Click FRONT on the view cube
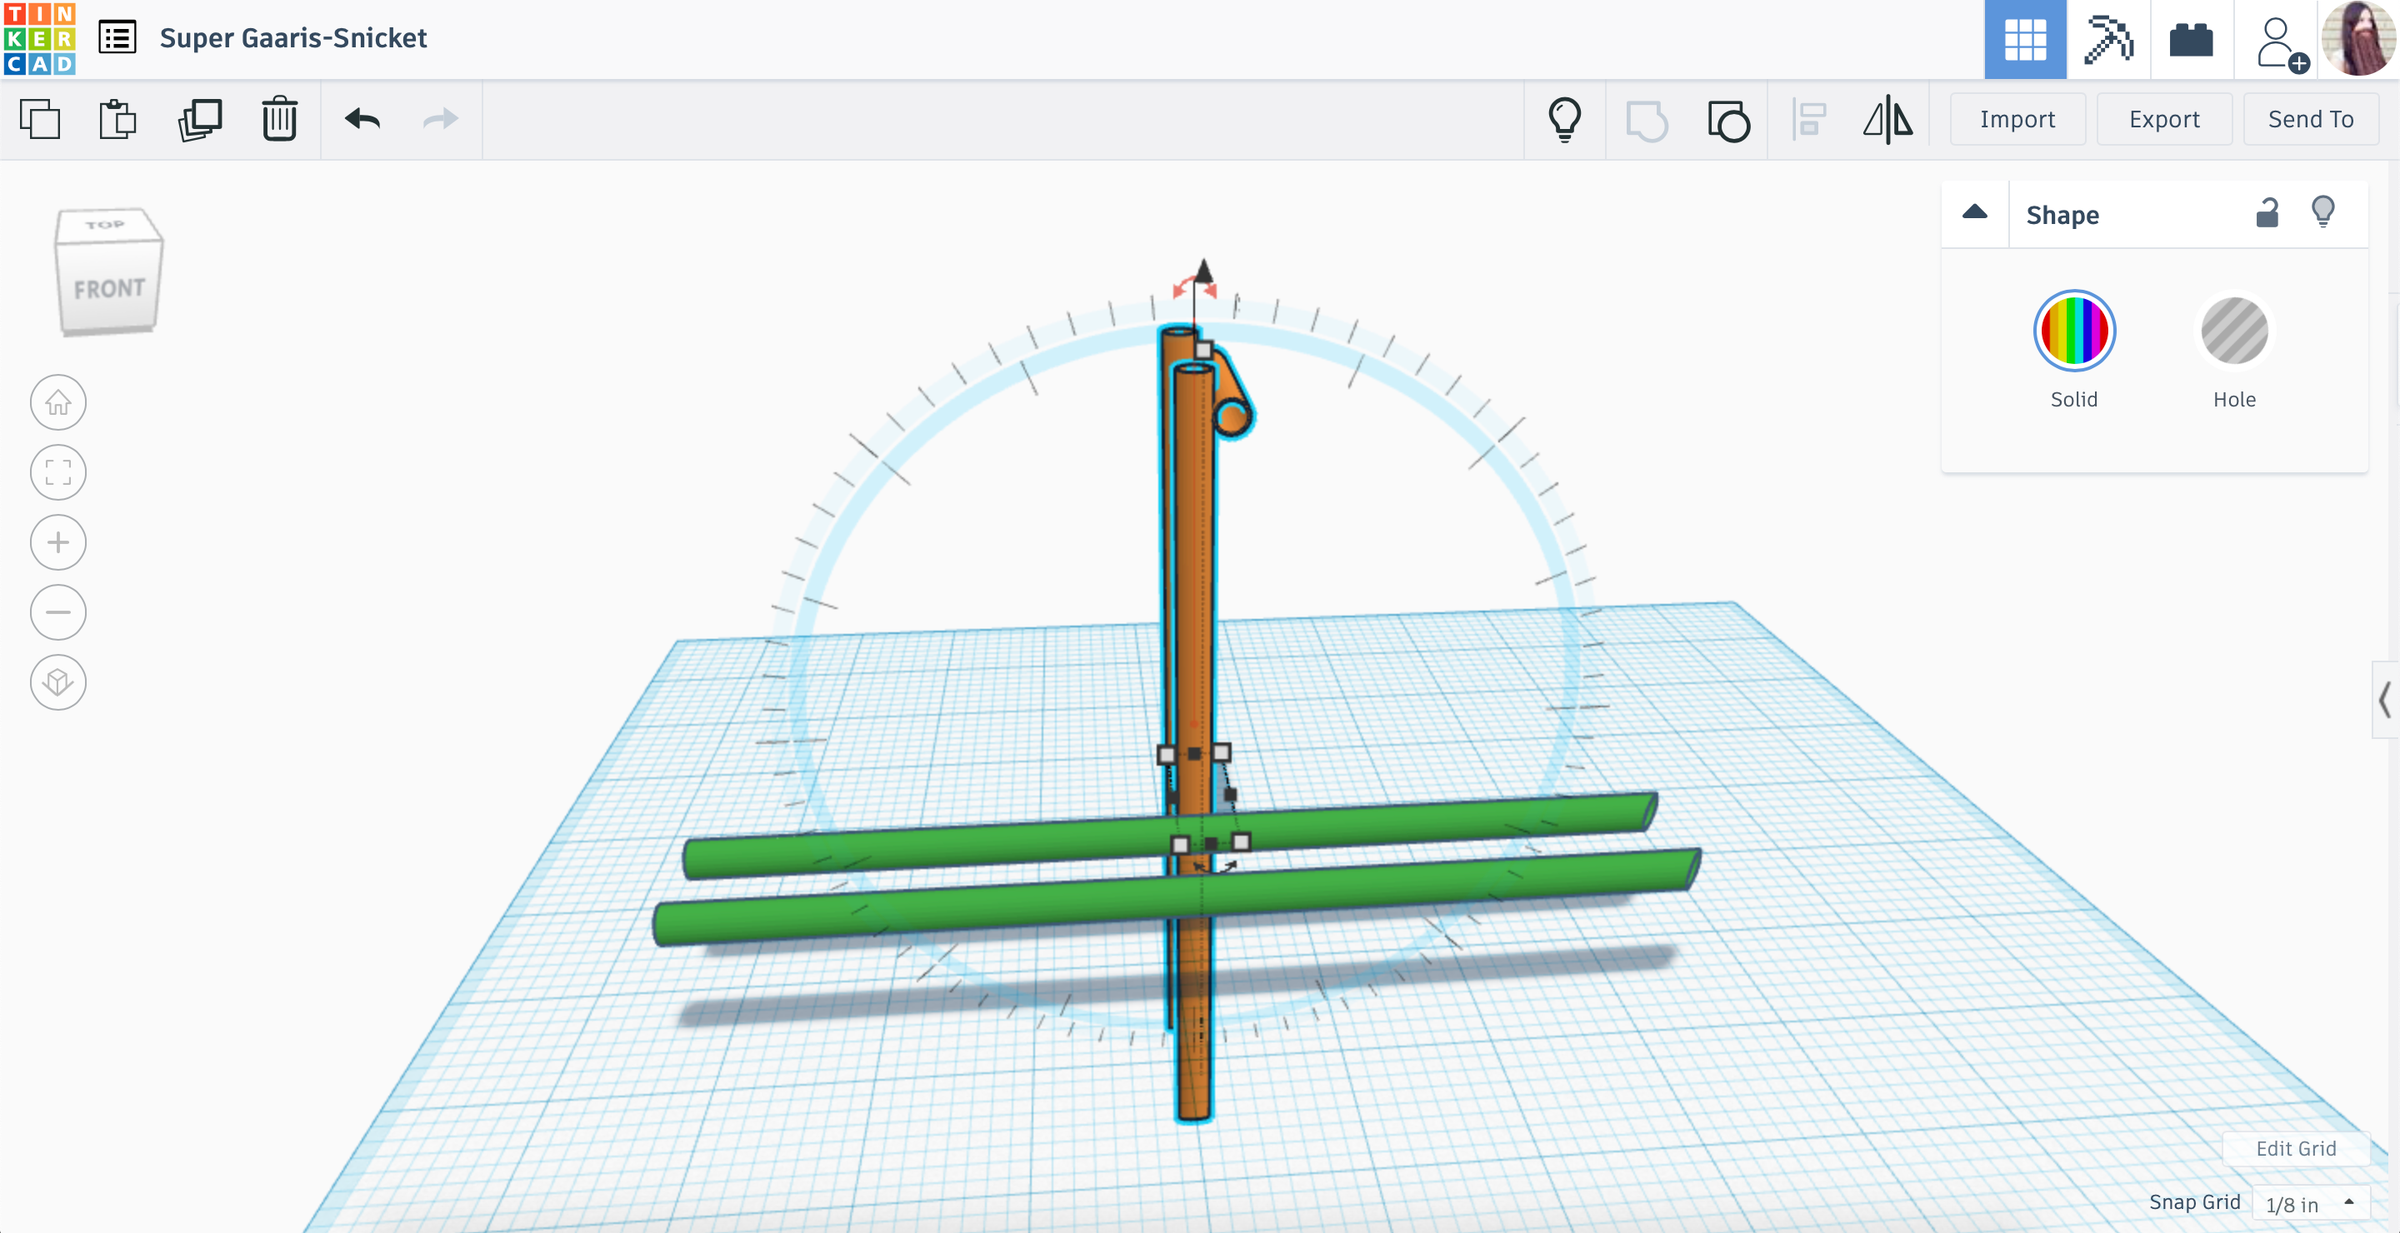This screenshot has height=1233, width=2400. (108, 287)
